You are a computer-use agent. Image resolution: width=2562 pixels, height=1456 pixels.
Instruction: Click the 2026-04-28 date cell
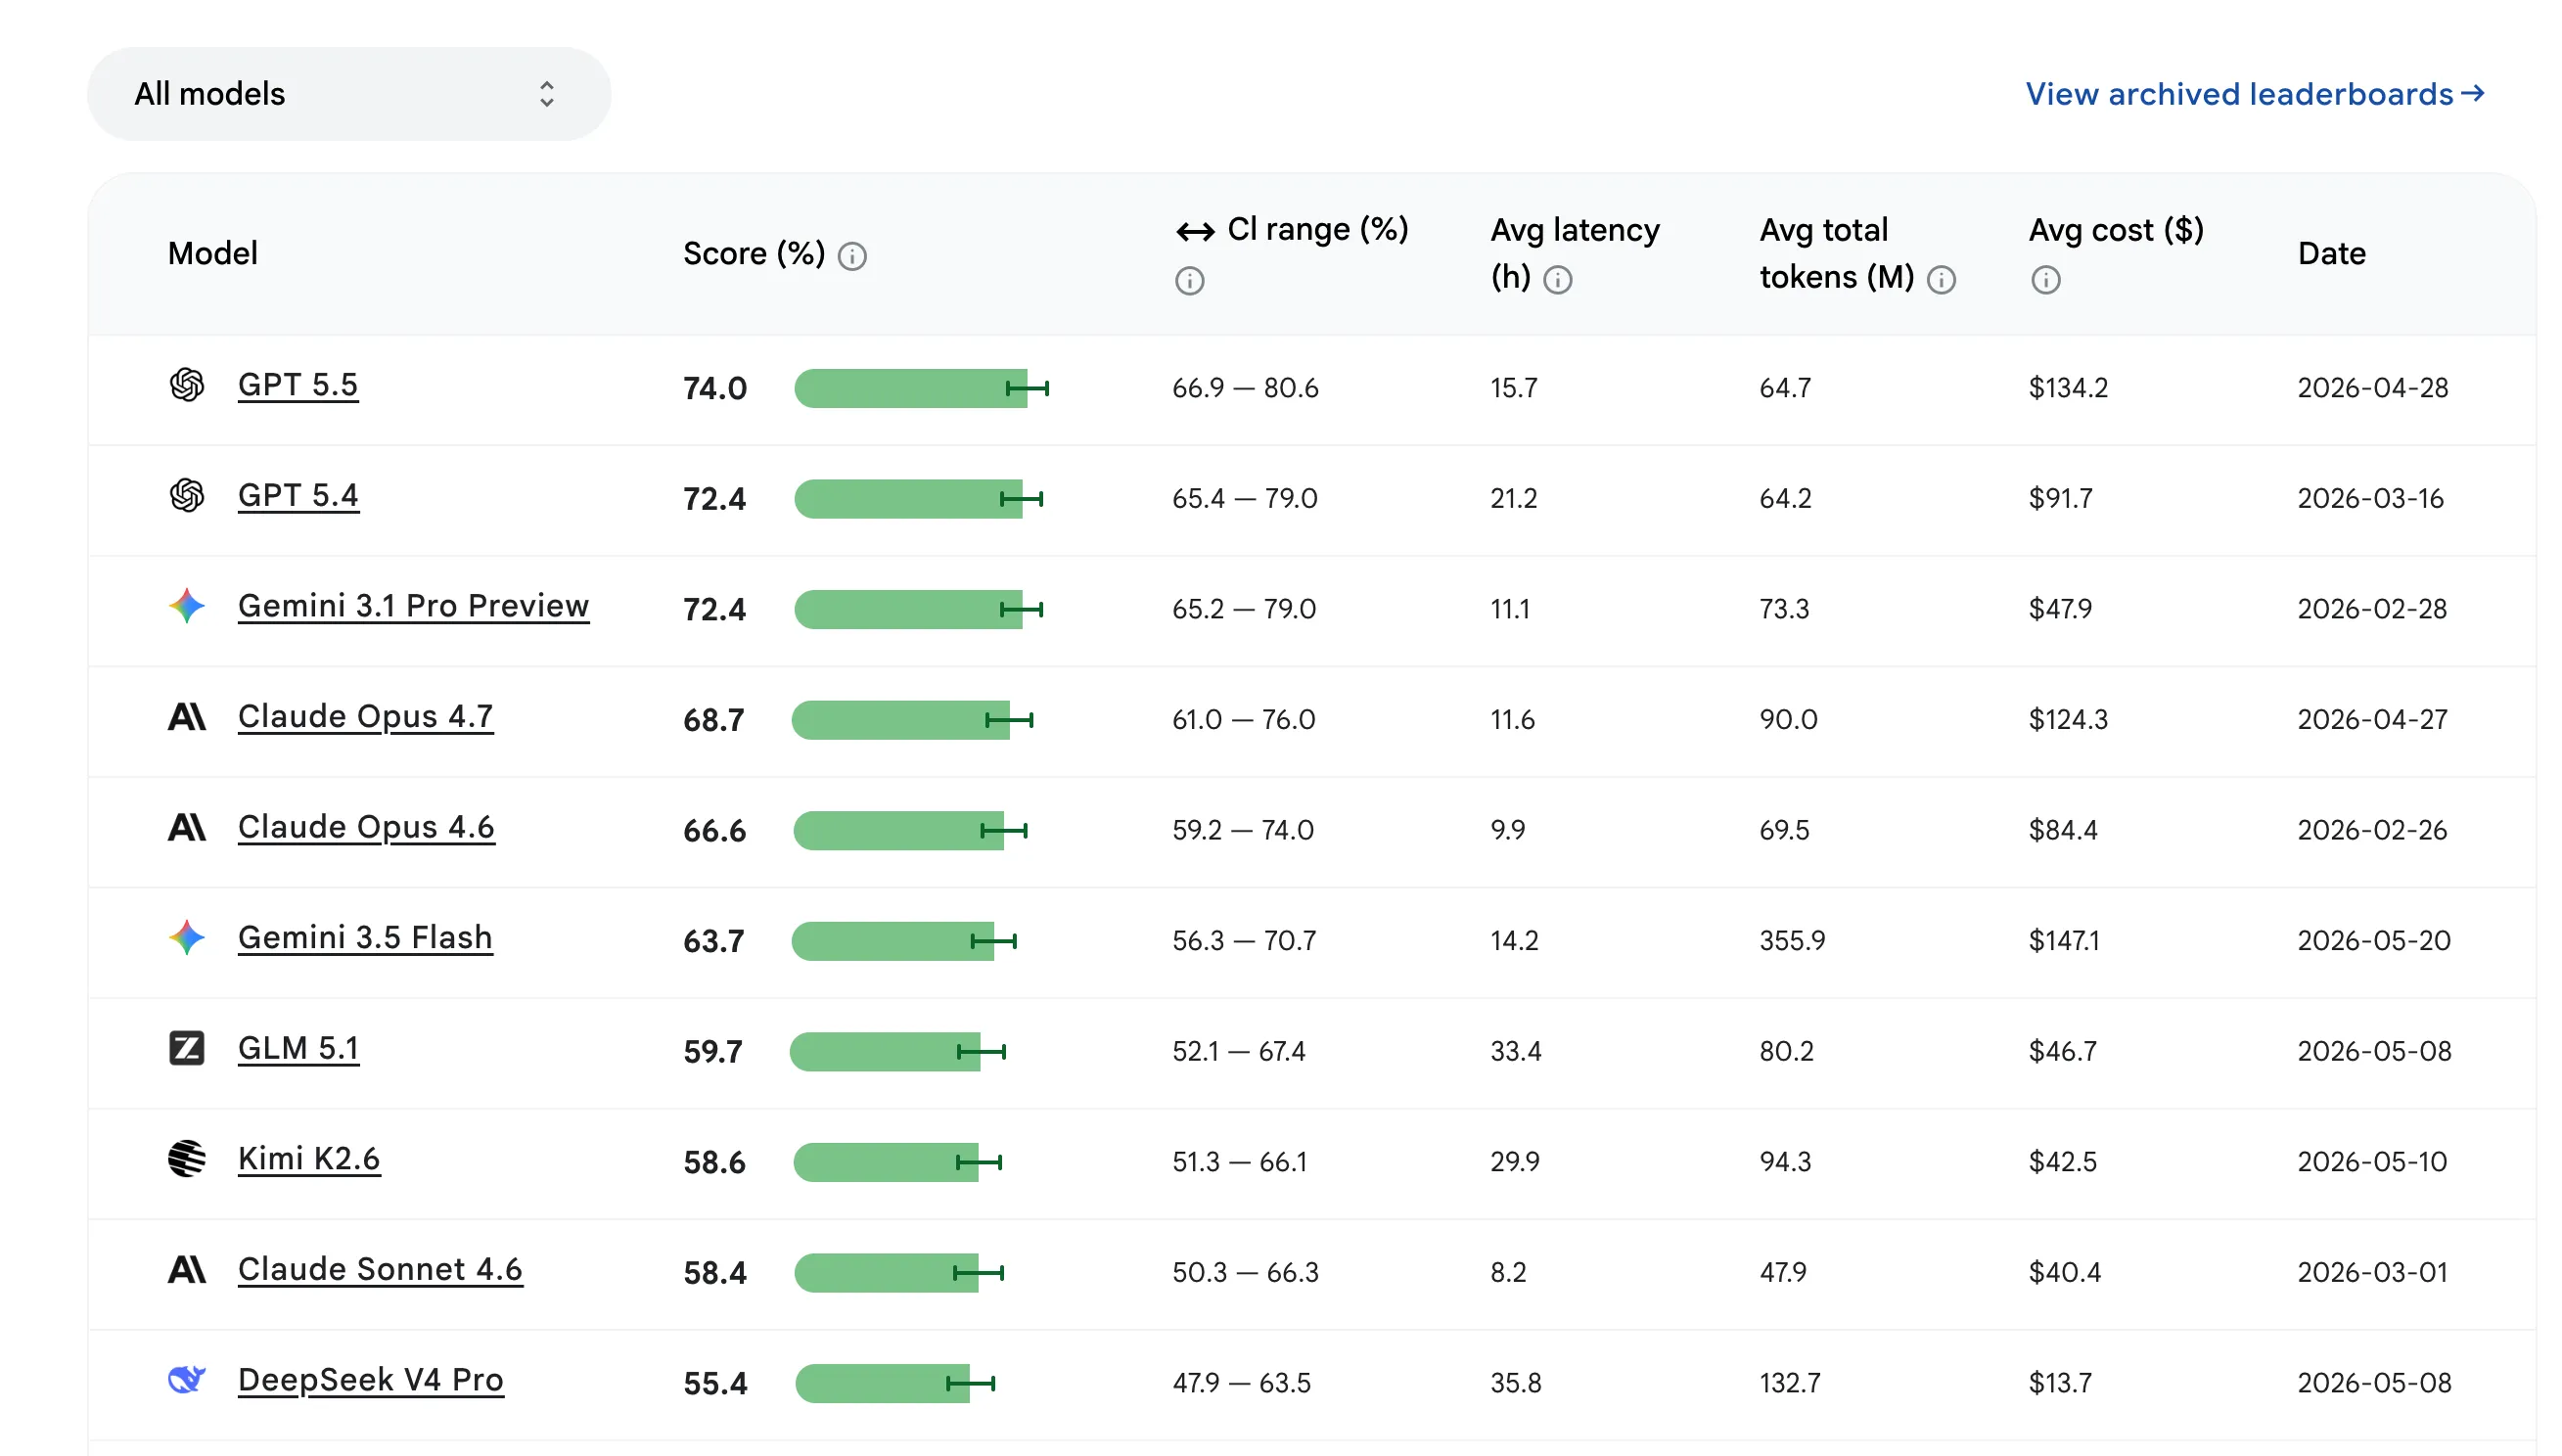[x=2372, y=388]
